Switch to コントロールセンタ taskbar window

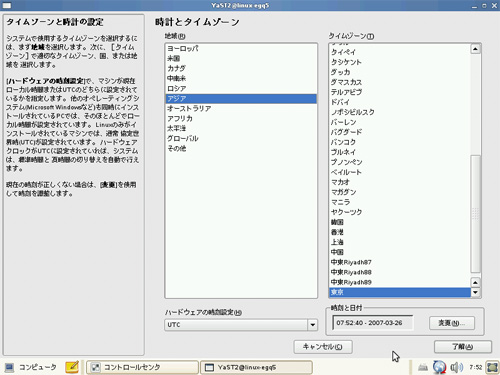(142, 367)
